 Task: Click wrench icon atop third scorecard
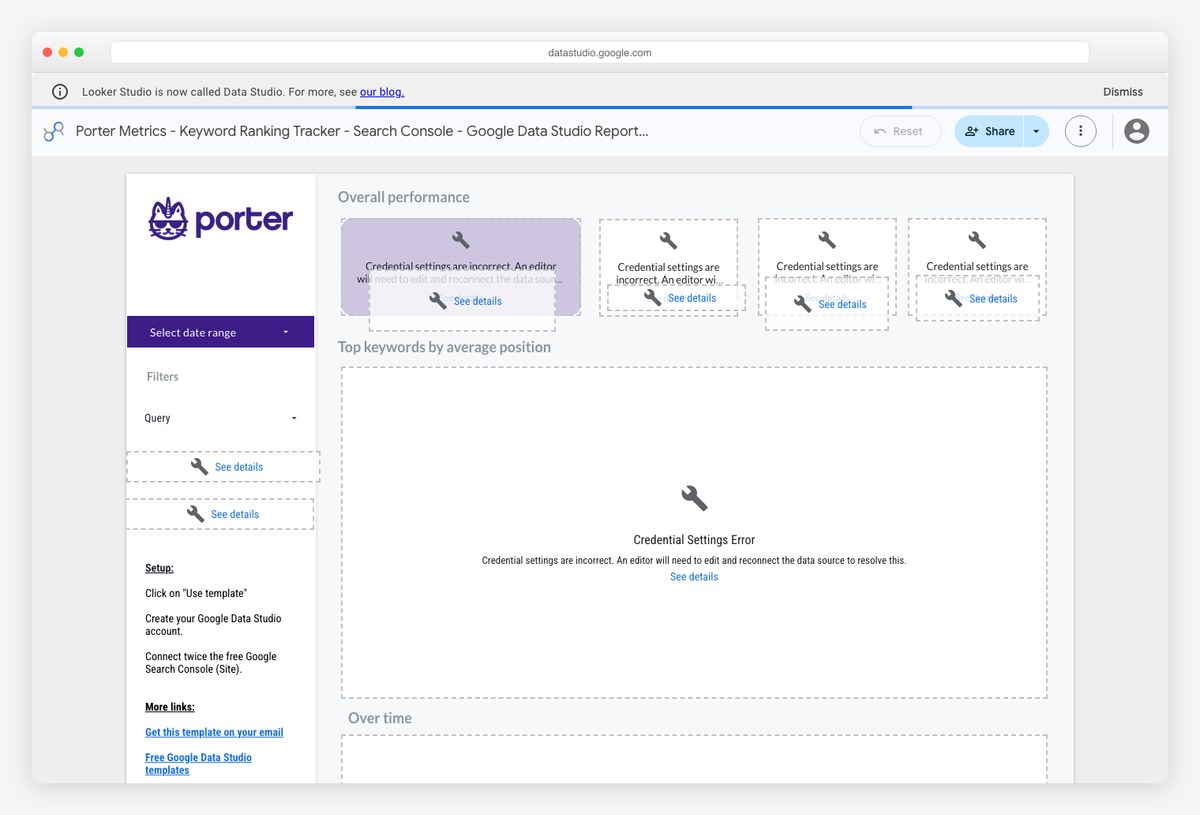[x=827, y=240]
